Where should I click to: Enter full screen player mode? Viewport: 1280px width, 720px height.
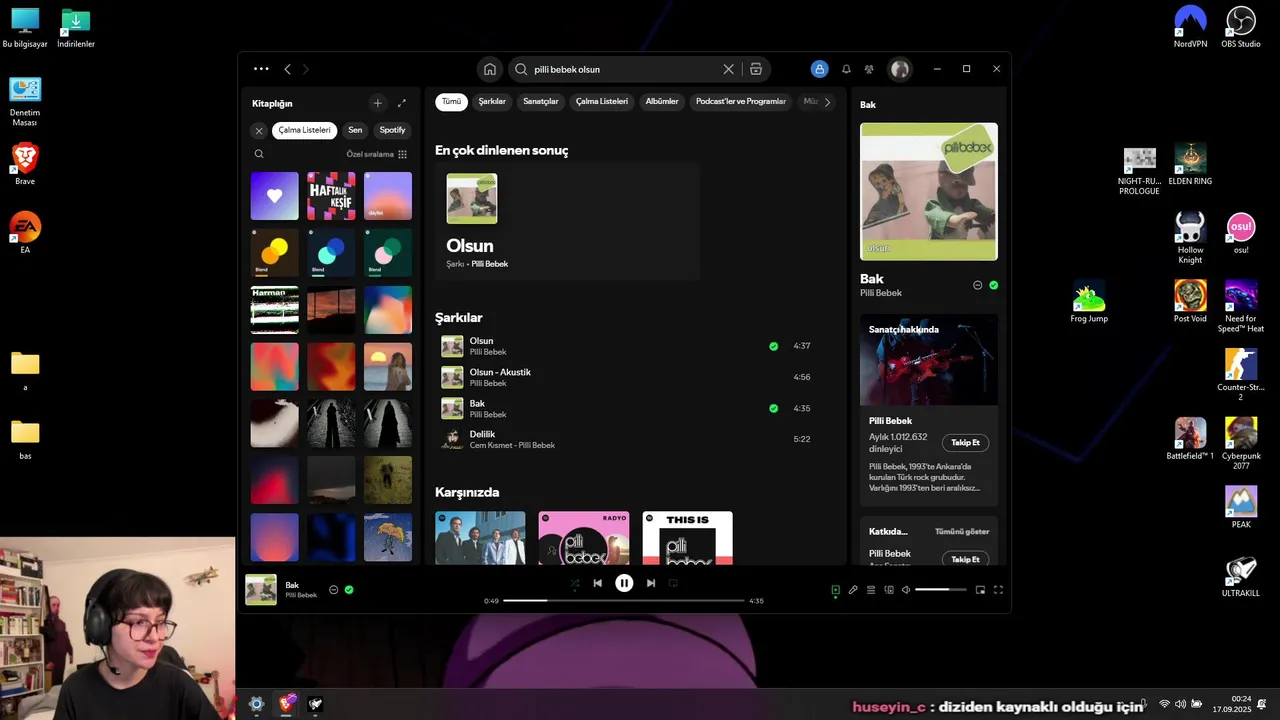[998, 590]
